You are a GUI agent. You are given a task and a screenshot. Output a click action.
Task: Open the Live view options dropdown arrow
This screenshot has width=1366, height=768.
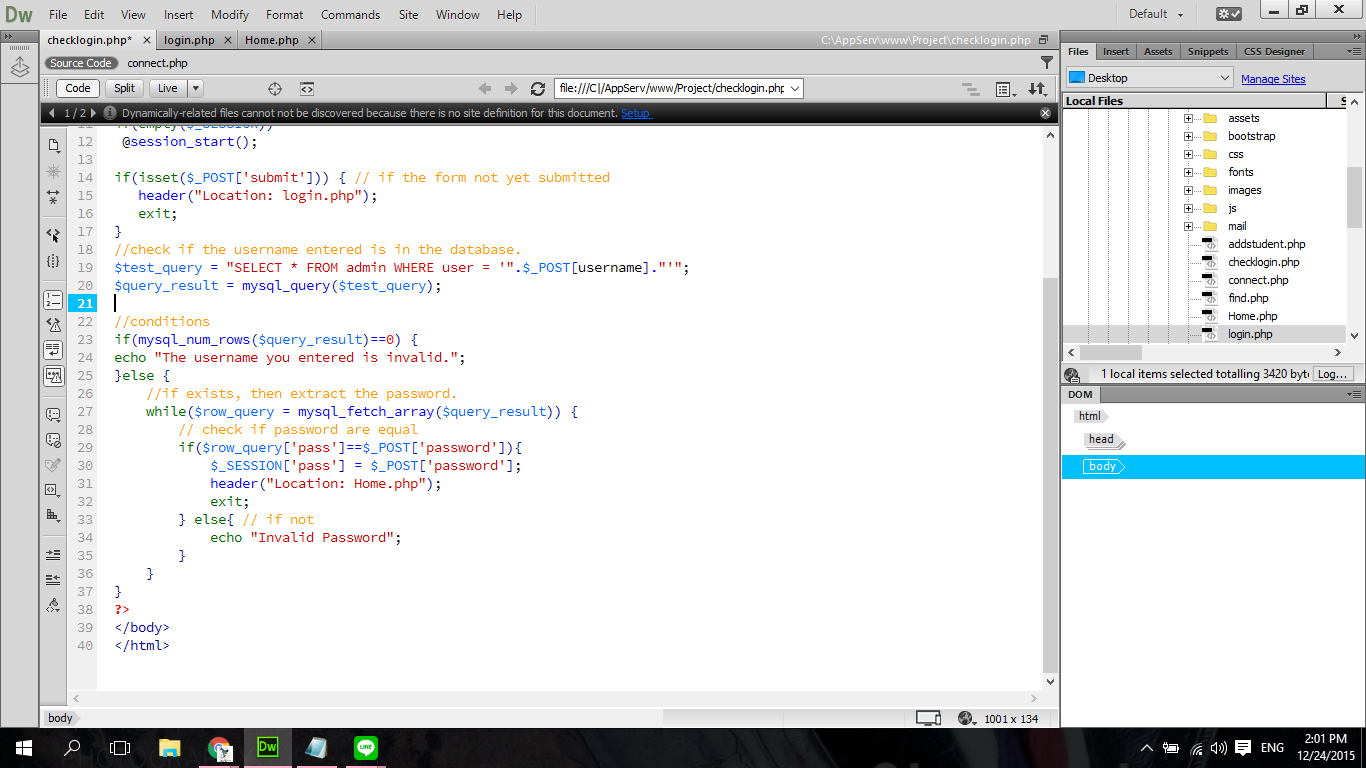click(195, 88)
